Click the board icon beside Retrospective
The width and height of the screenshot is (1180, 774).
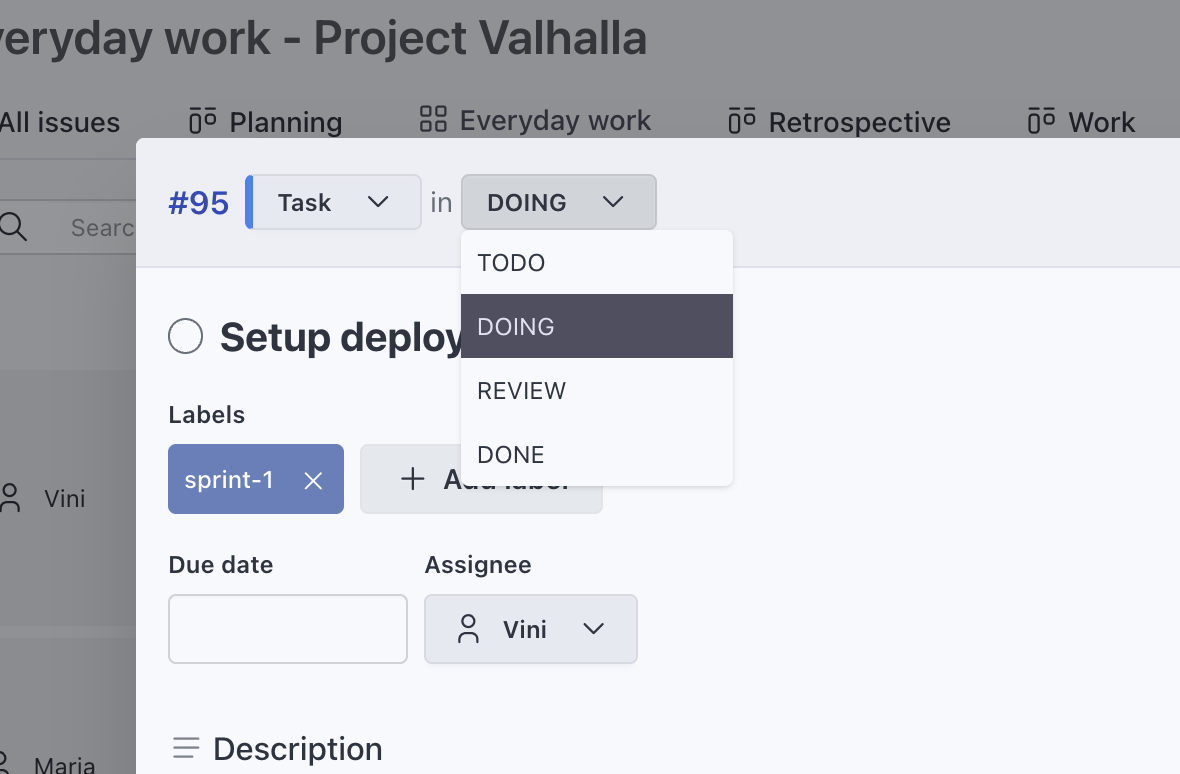742,121
